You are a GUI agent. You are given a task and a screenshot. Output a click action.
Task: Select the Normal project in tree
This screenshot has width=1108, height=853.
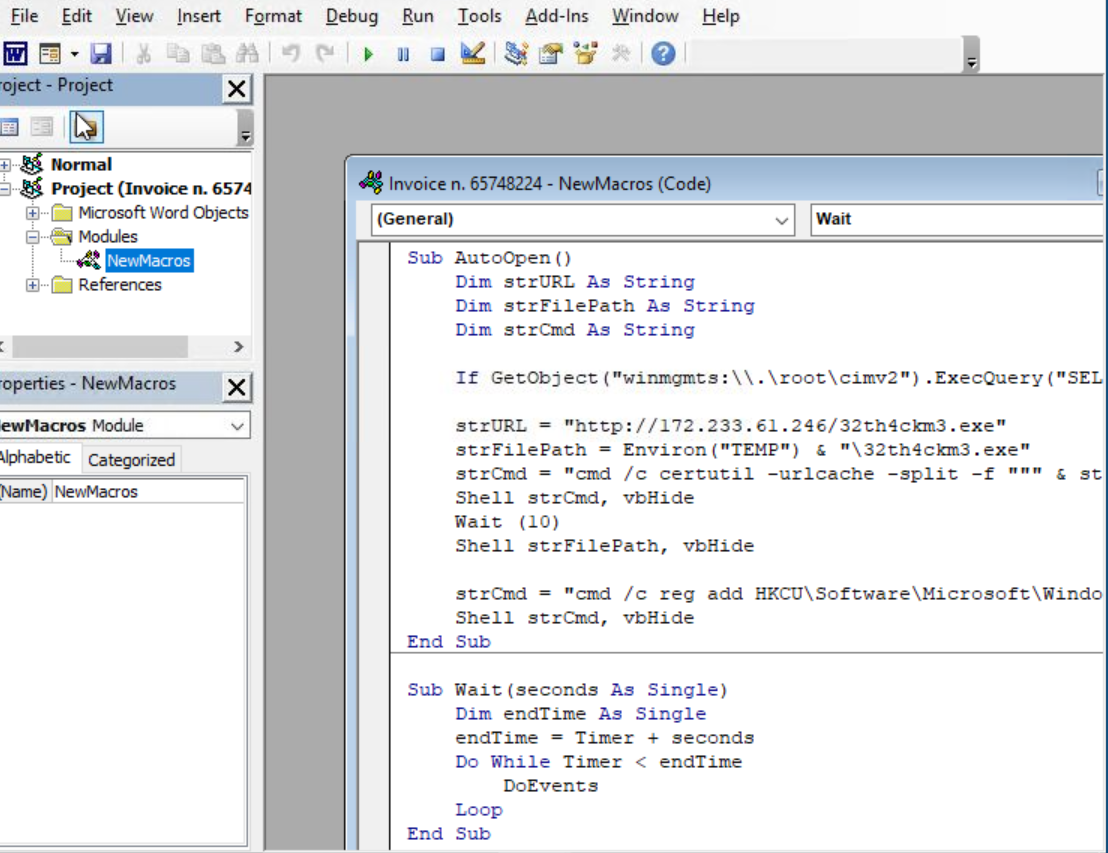click(x=81, y=165)
